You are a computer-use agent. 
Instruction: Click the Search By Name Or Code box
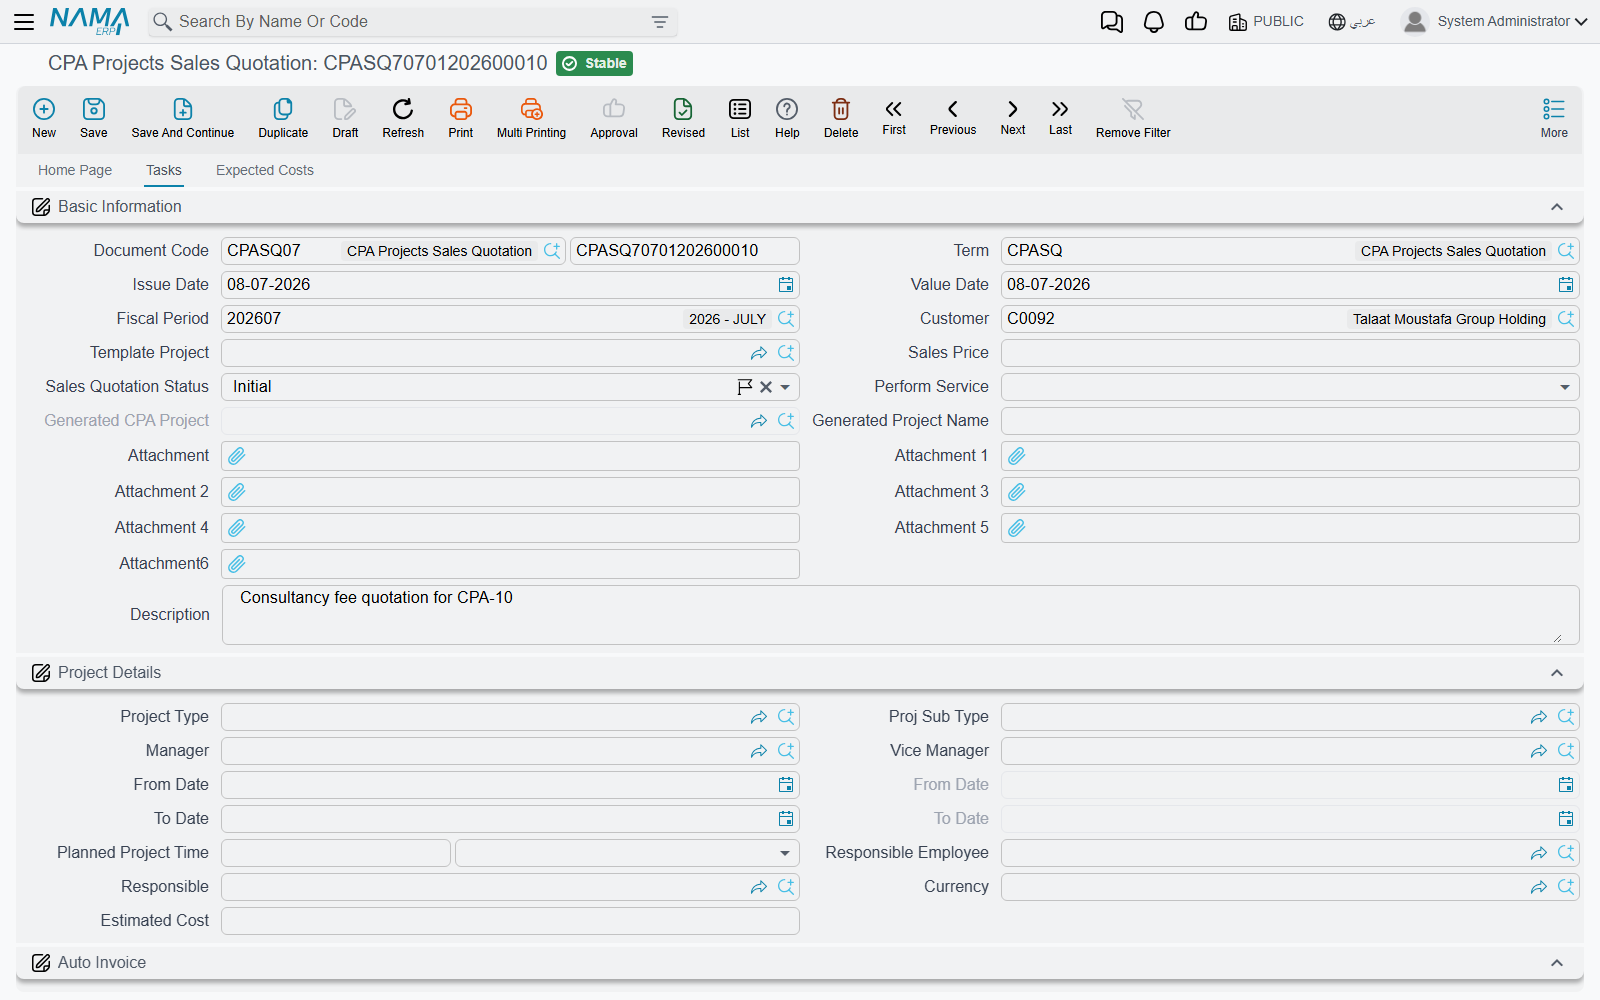[410, 21]
